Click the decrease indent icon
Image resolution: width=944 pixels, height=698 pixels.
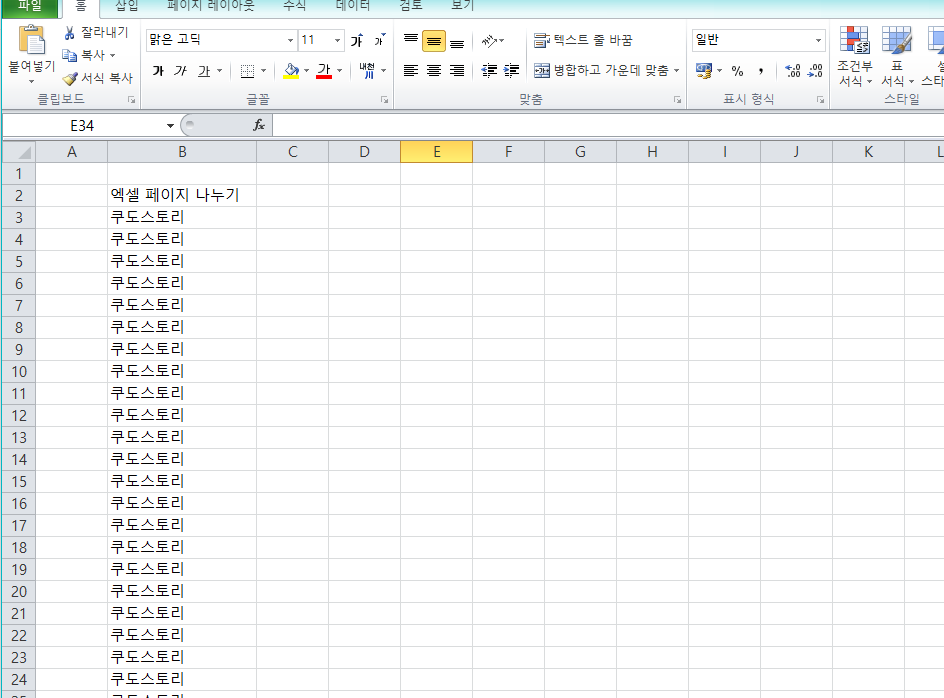(489, 71)
